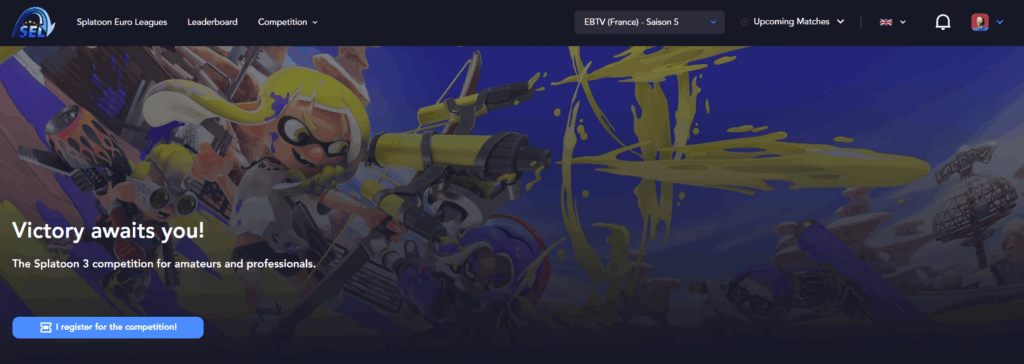1024x364 pixels.
Task: Expand the chevron next to the user avatar
Action: point(1000,22)
